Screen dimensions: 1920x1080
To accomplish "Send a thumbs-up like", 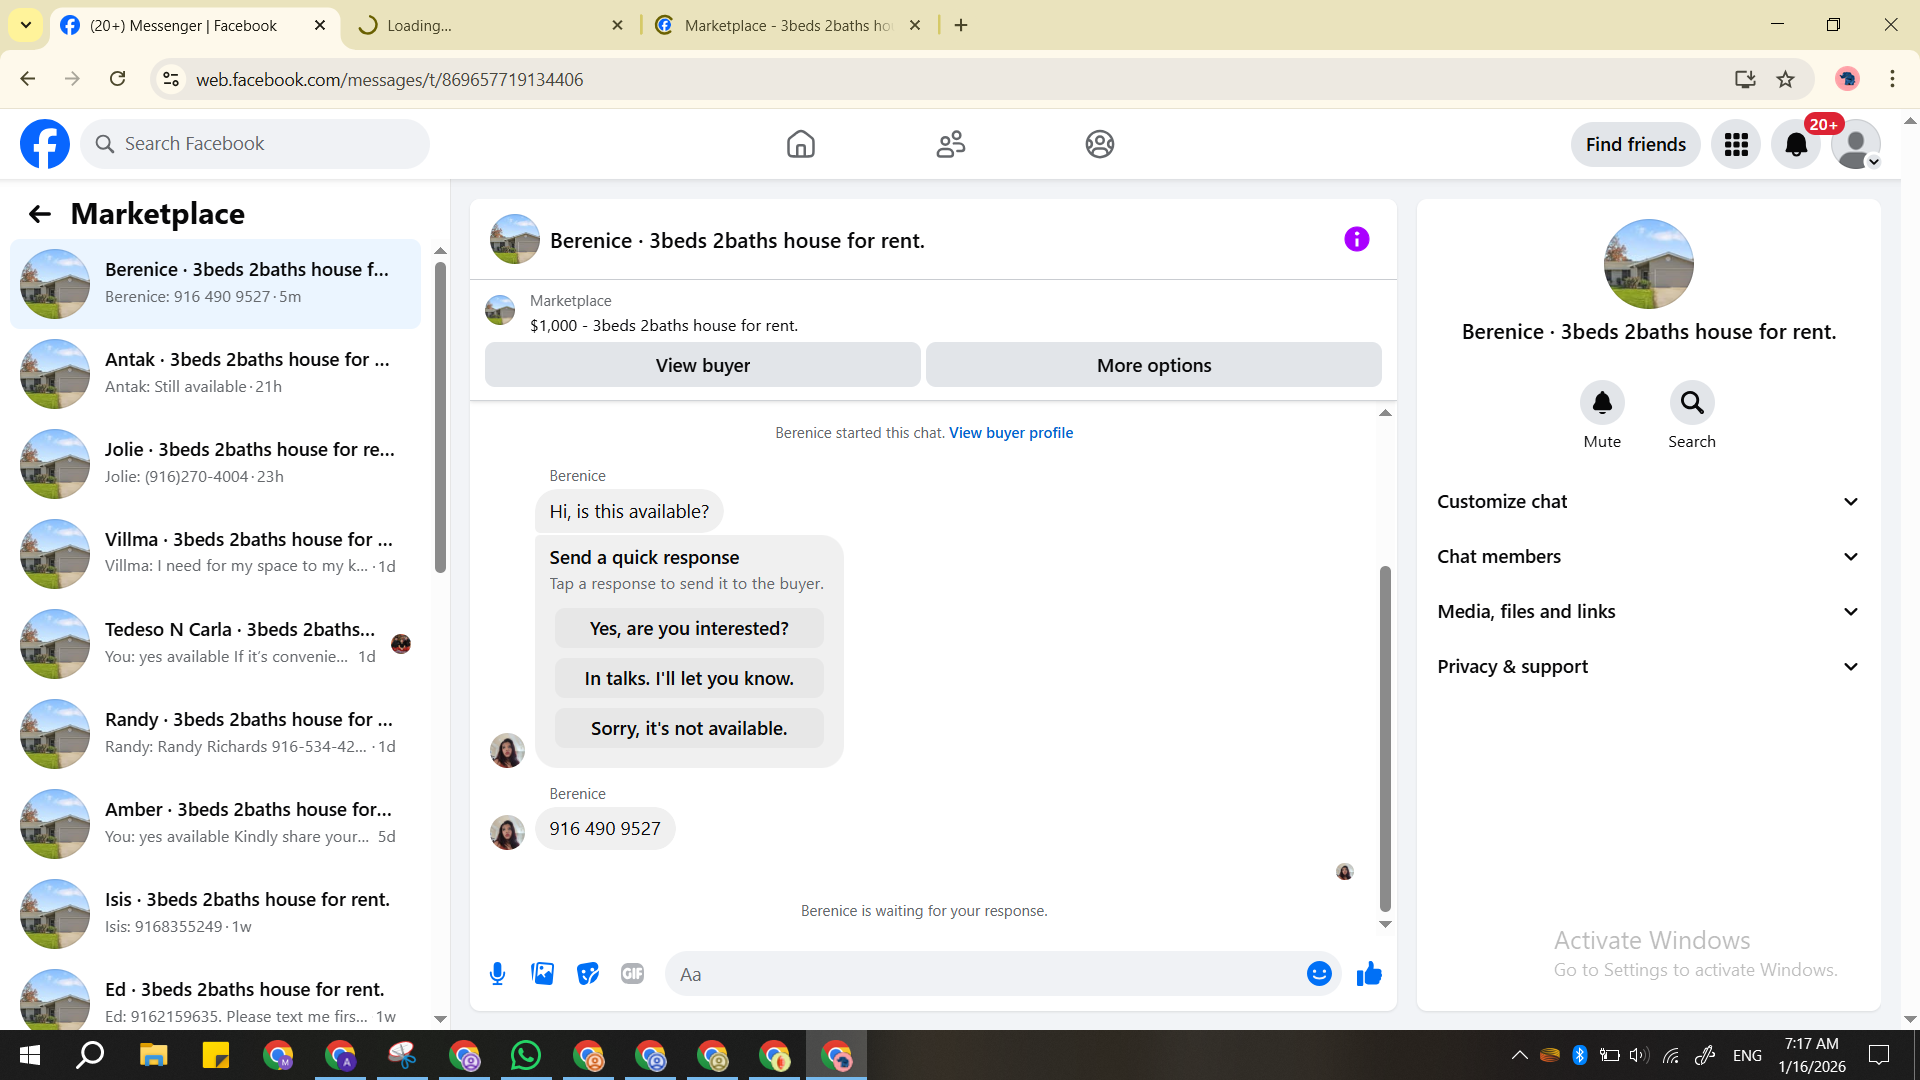I will coord(1369,974).
